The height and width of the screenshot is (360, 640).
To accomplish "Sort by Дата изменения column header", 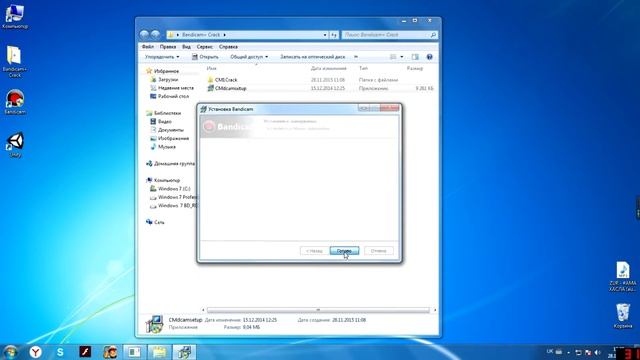I will 329,69.
